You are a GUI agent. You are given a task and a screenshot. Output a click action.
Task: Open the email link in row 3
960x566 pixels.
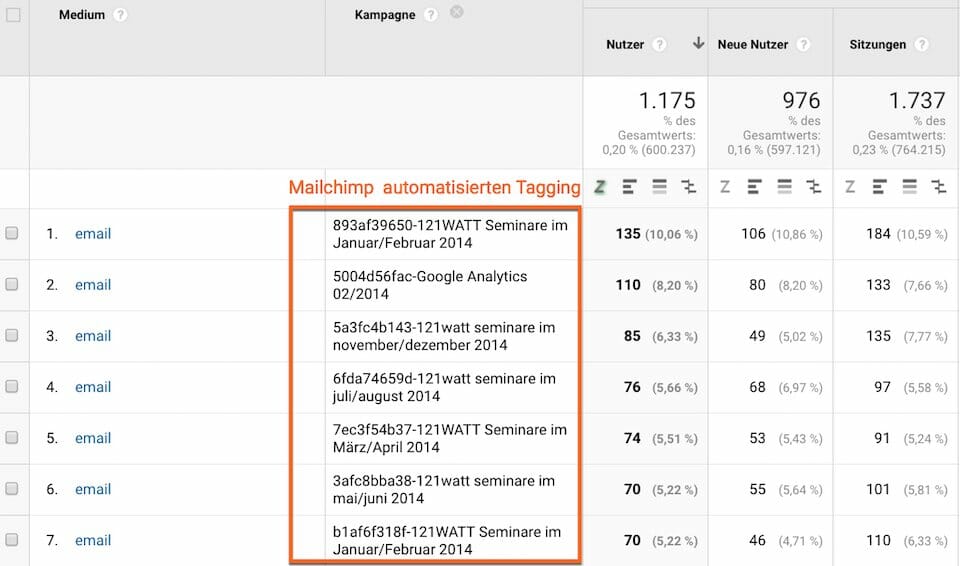(x=93, y=336)
